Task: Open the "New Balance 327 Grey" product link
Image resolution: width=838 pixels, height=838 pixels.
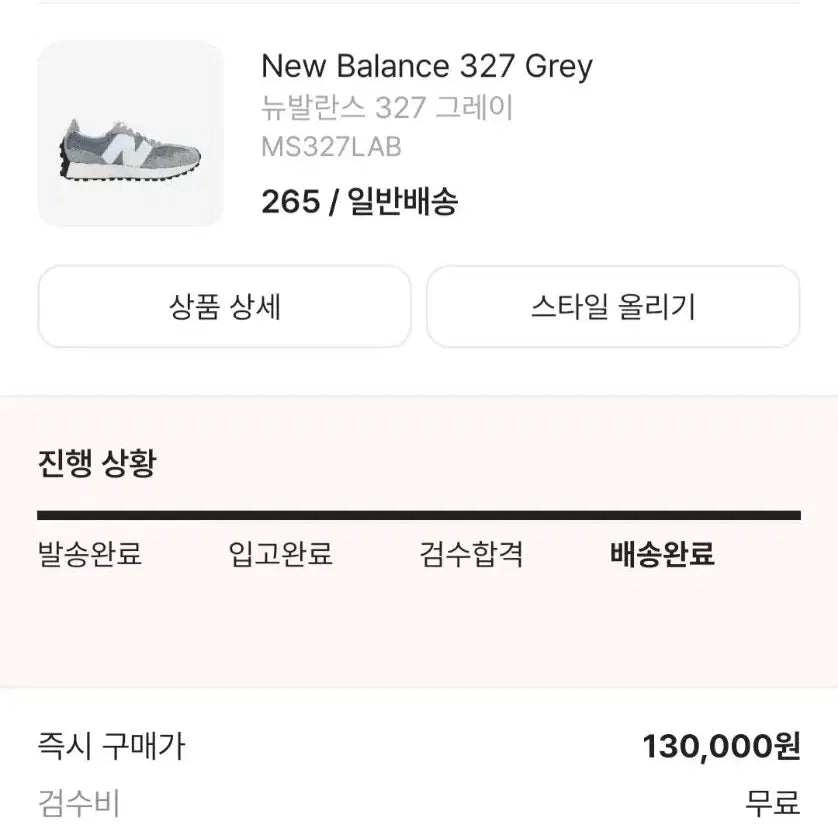Action: 425,68
